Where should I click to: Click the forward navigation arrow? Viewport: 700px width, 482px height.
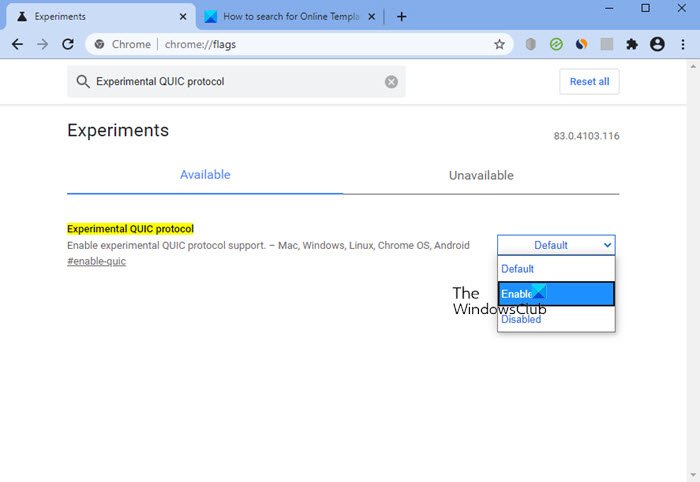coord(42,44)
